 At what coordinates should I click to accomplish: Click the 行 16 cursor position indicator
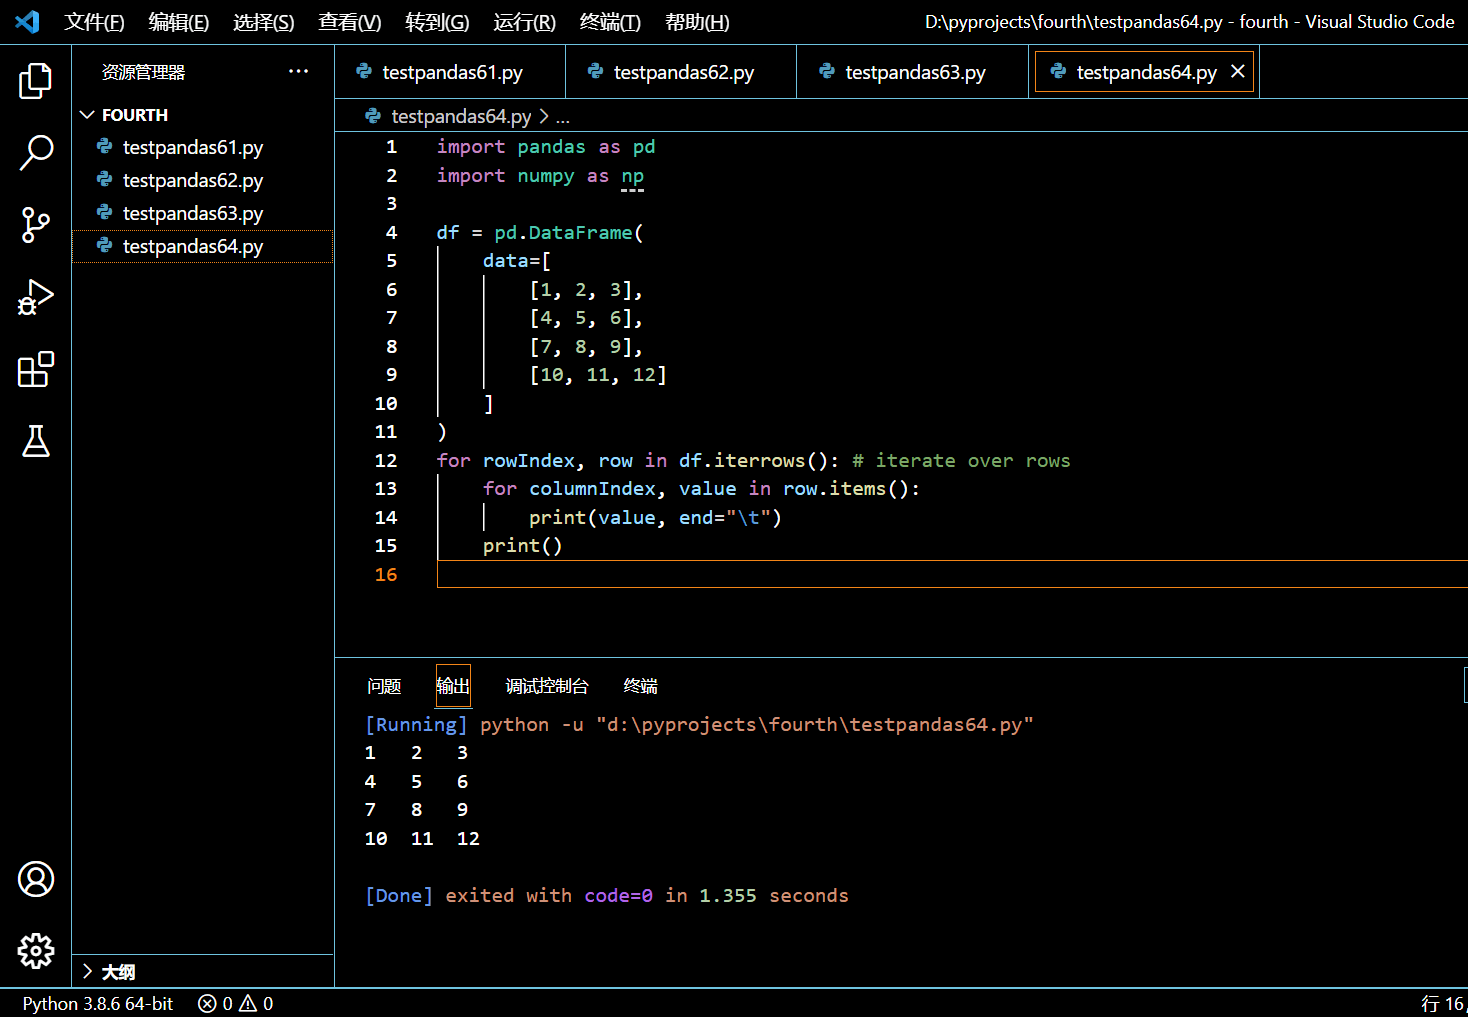[x=1443, y=1003]
